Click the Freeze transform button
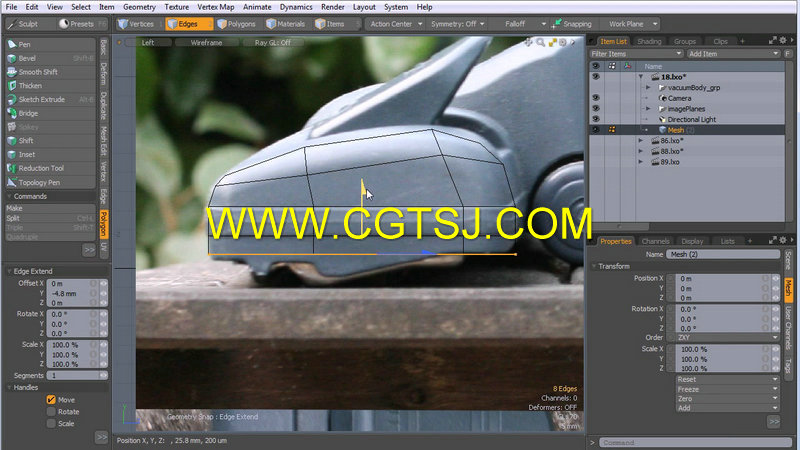The height and width of the screenshot is (450, 800). (x=728, y=389)
